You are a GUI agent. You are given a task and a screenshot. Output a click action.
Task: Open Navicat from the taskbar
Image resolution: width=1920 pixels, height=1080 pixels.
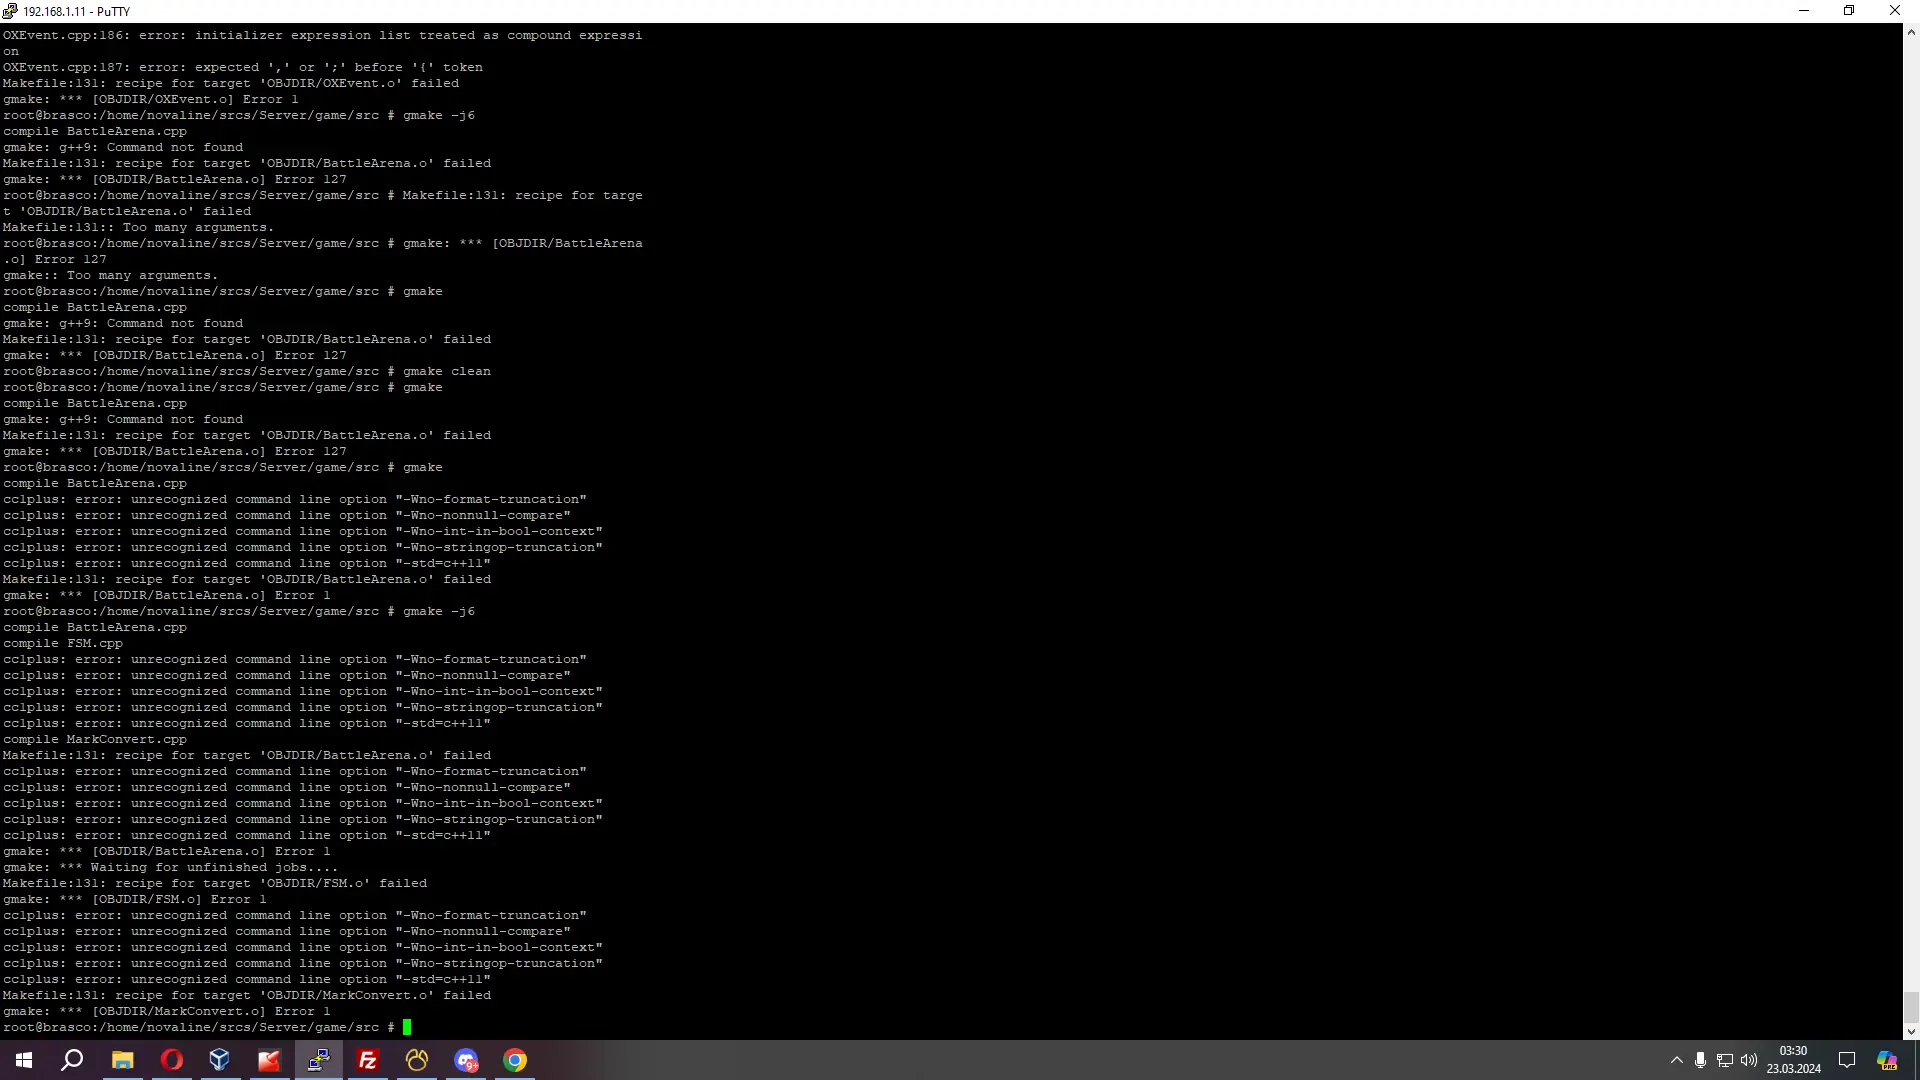pyautogui.click(x=417, y=1060)
